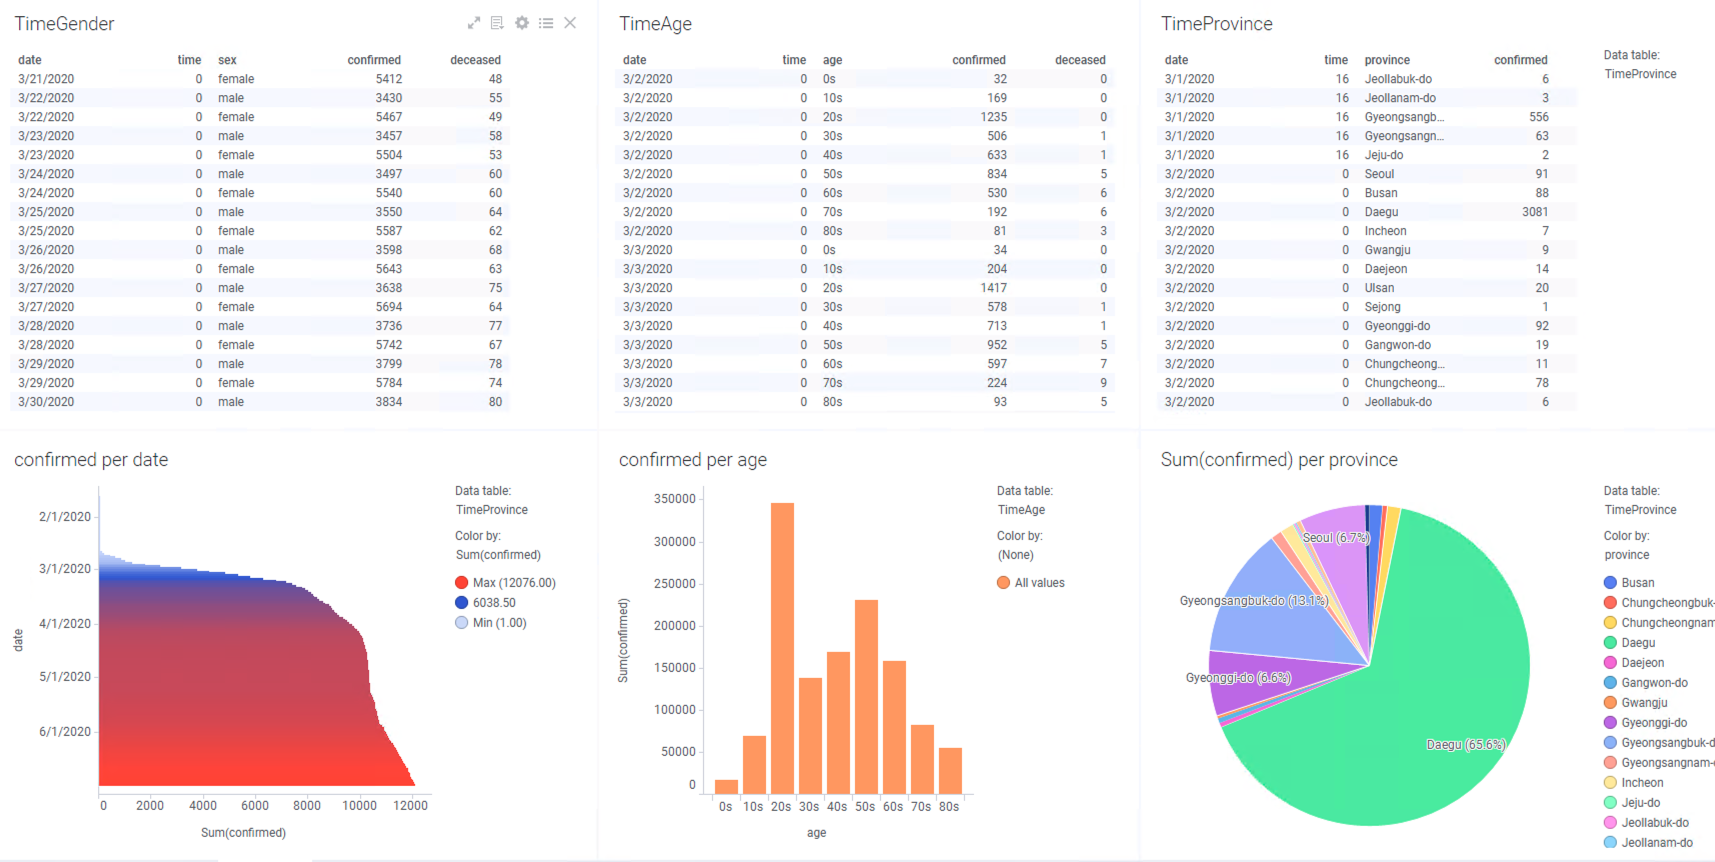Image resolution: width=1715 pixels, height=862 pixels.
Task: Change Color by province selector
Action: (x=1627, y=555)
